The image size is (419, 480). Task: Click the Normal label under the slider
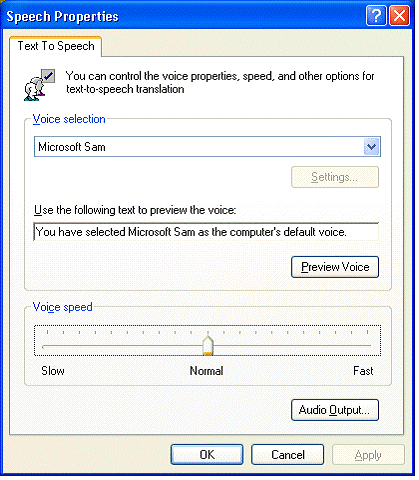click(x=206, y=371)
